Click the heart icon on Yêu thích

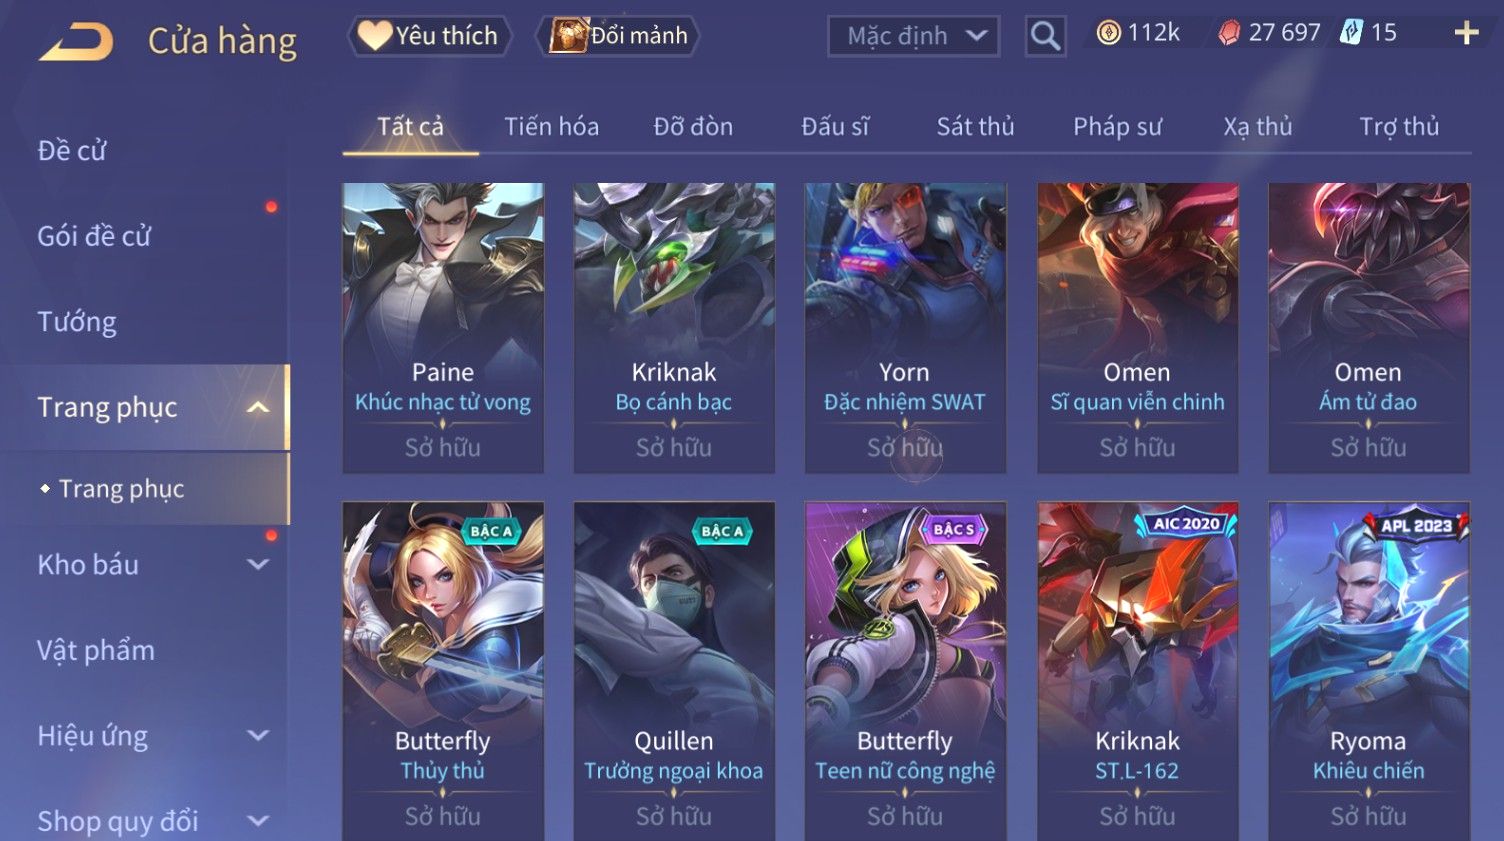coord(375,35)
